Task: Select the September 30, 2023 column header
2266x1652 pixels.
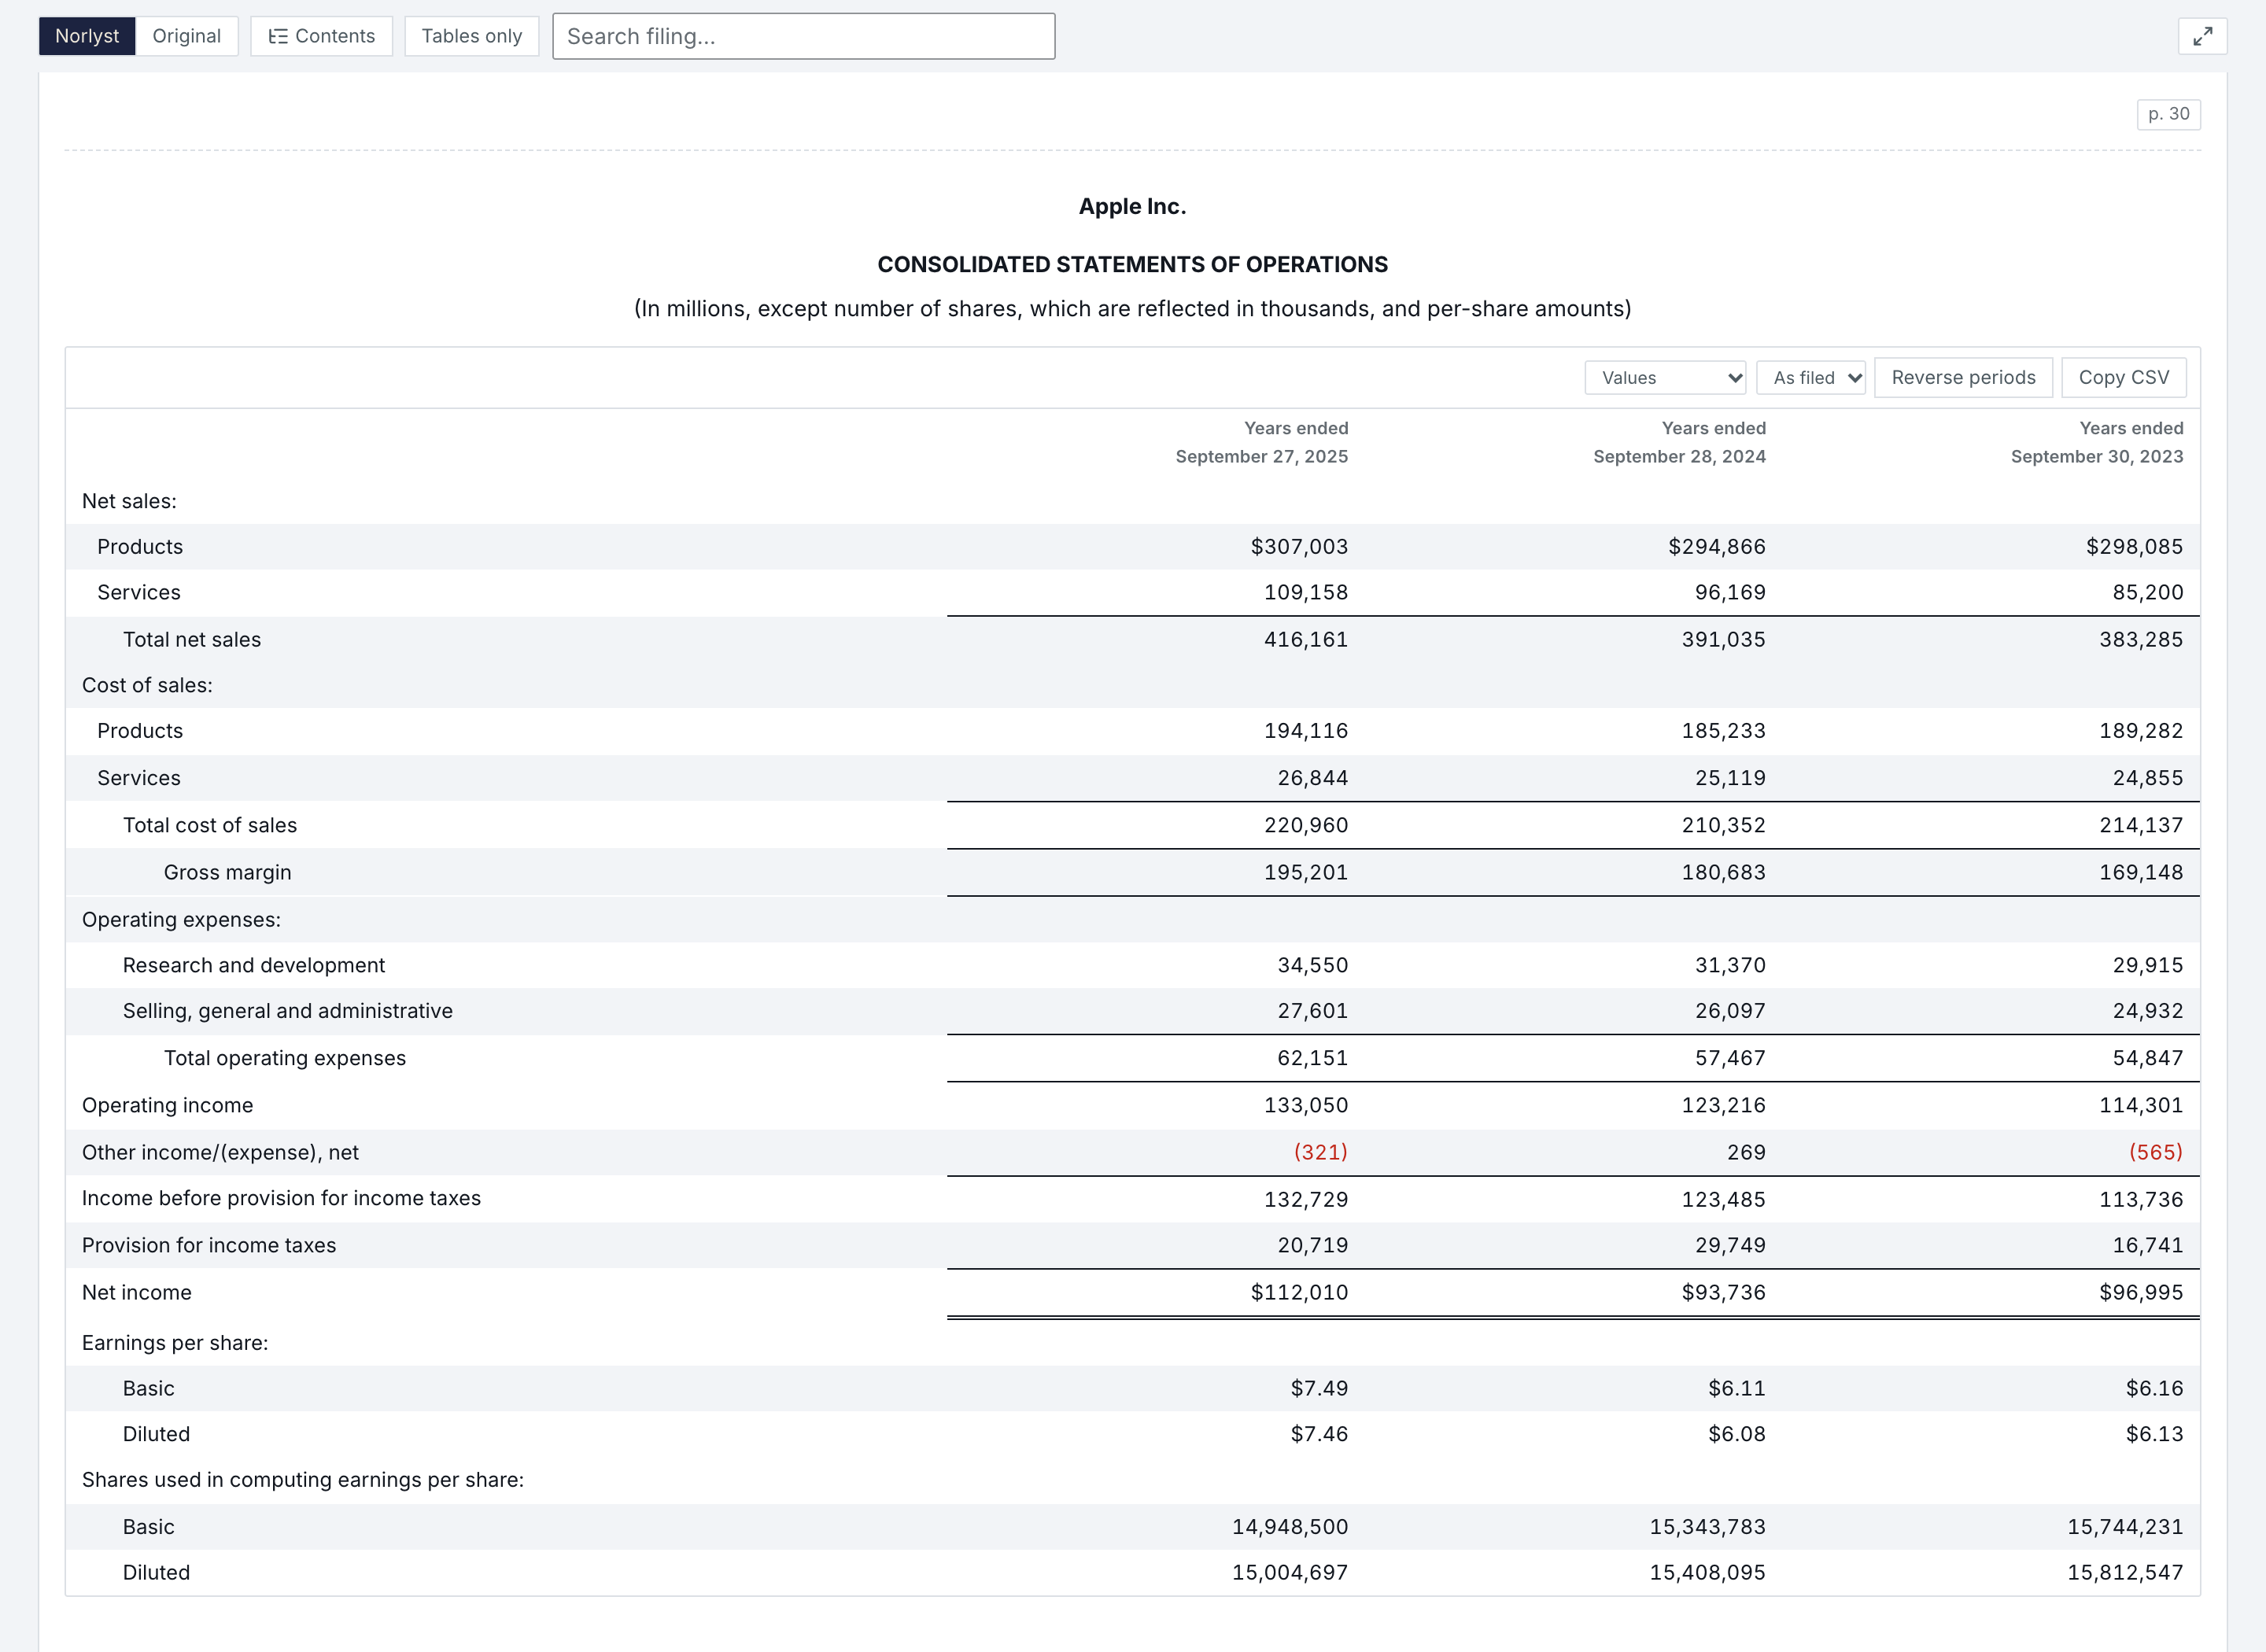Action: (2097, 442)
